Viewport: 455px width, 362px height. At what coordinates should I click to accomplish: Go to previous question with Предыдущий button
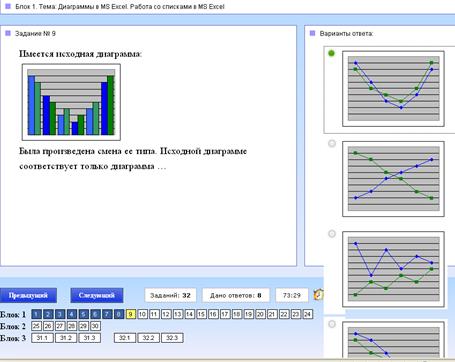(x=28, y=295)
